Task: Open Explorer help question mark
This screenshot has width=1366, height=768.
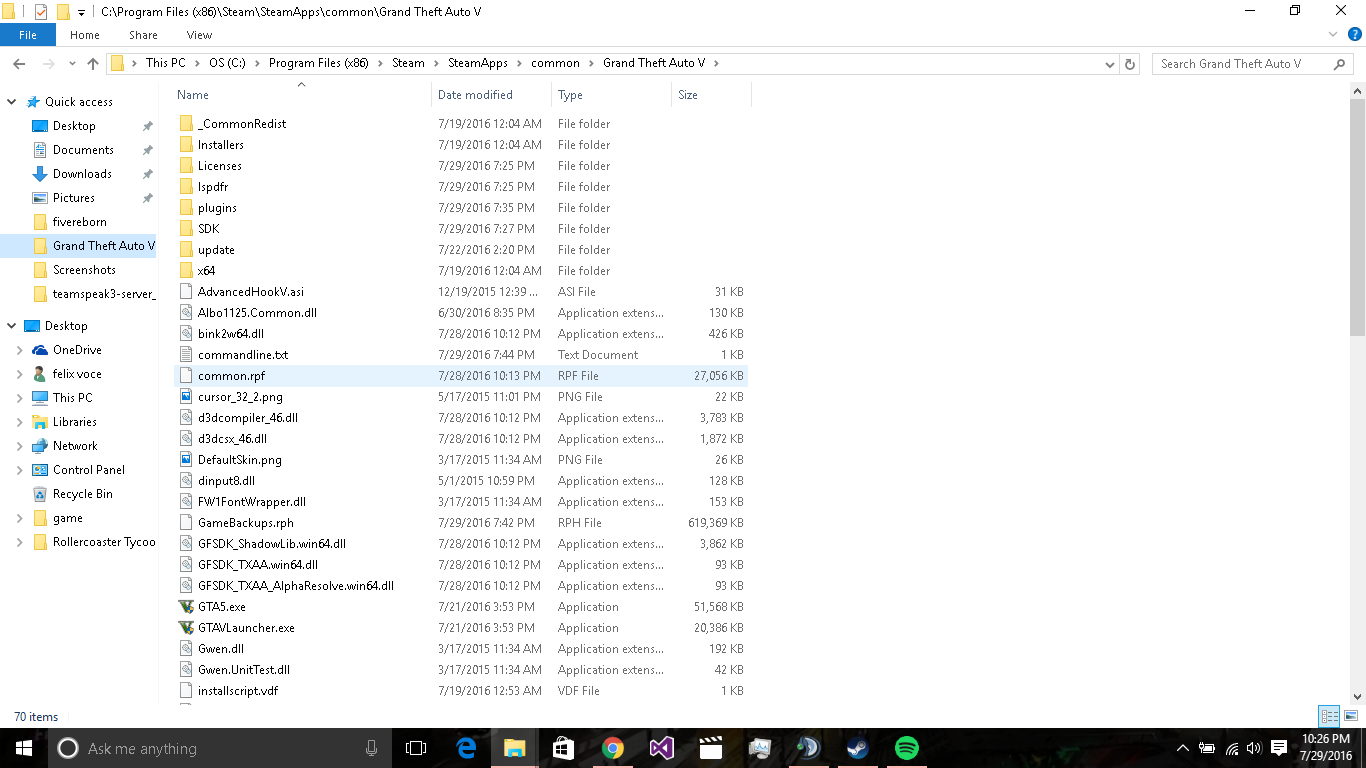Action: 1354,34
